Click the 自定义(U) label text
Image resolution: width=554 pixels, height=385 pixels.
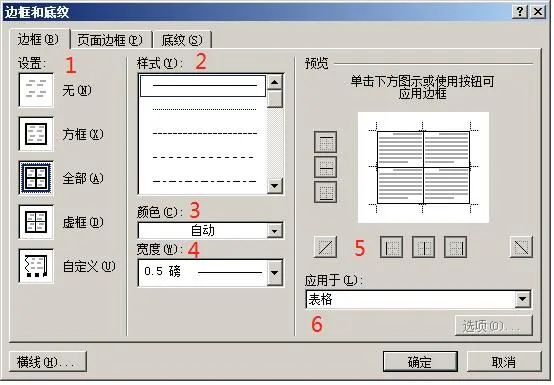click(x=89, y=266)
